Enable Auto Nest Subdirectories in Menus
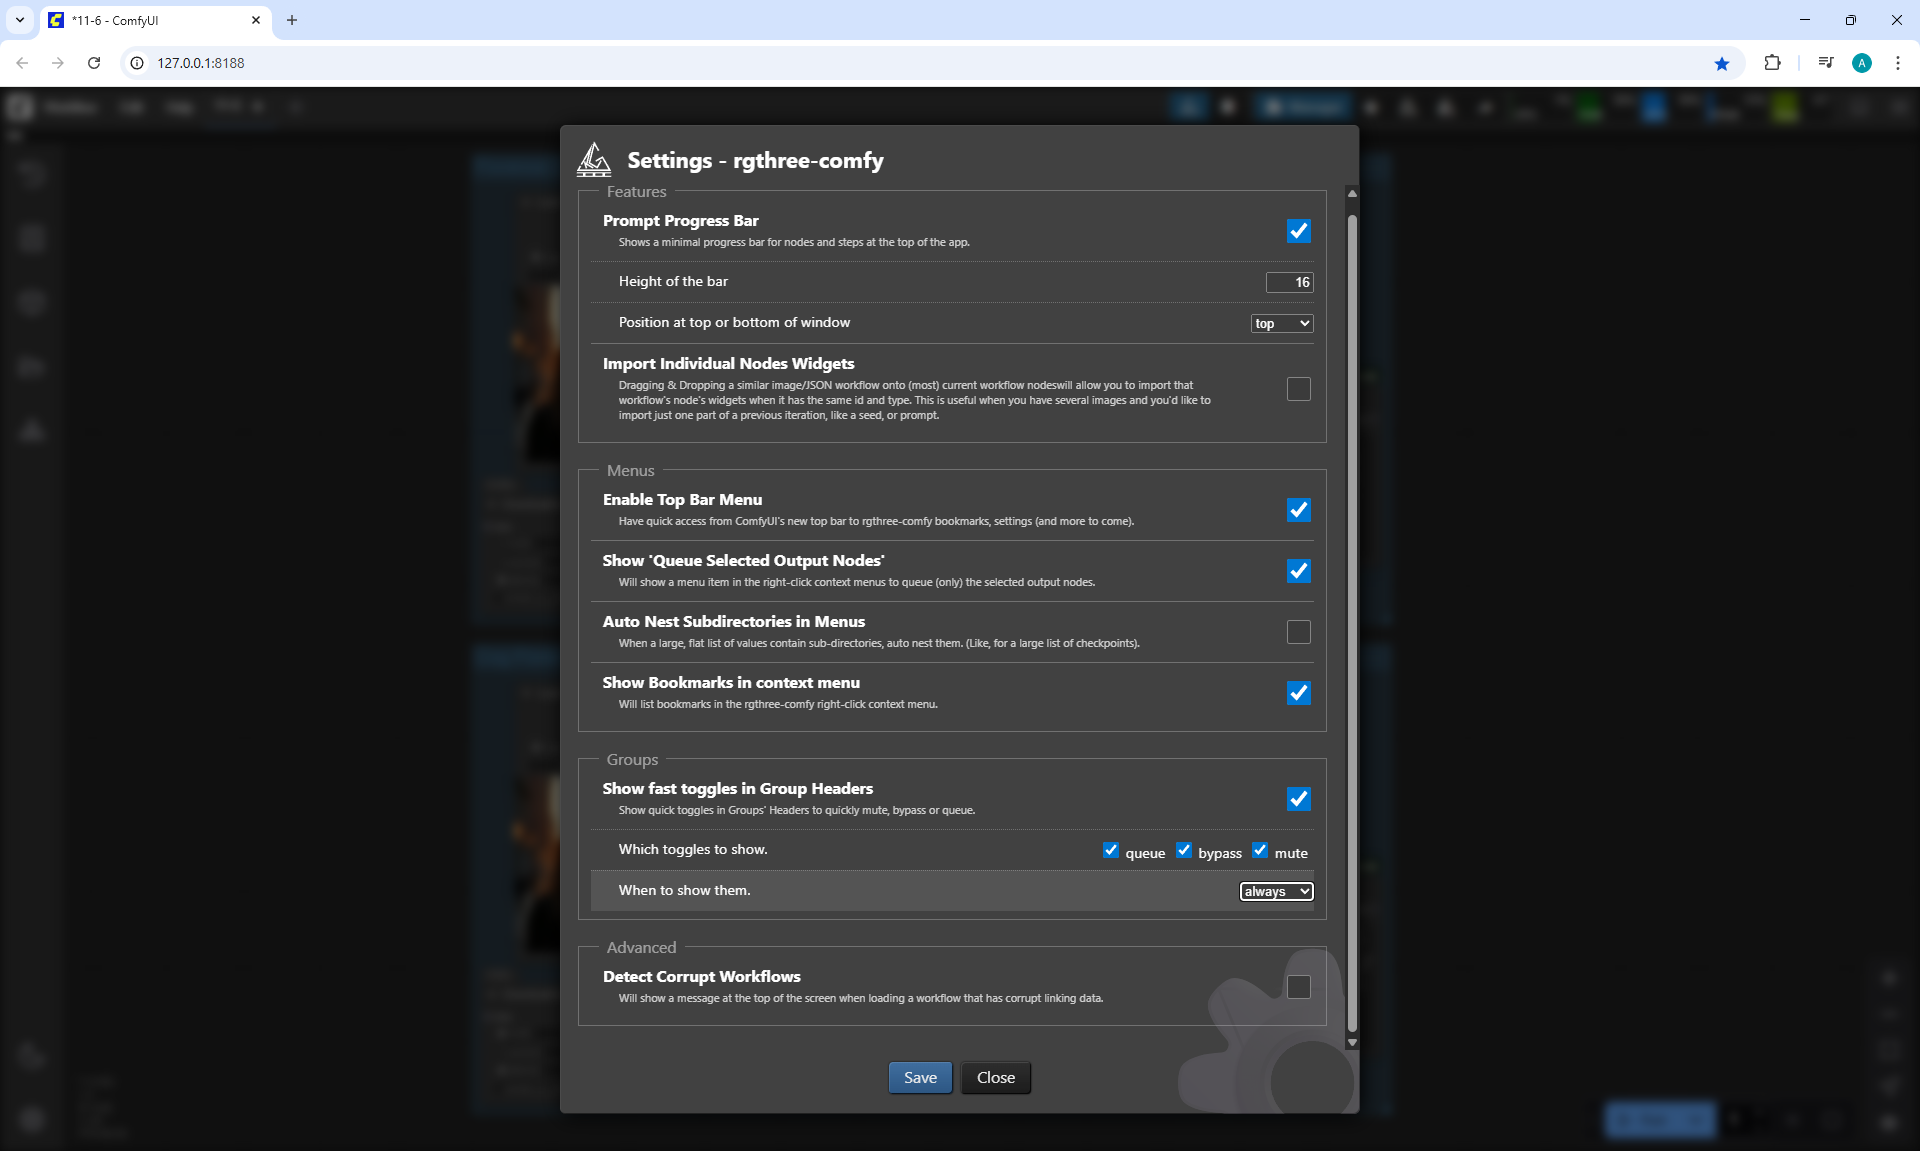The image size is (1920, 1151). point(1298,632)
